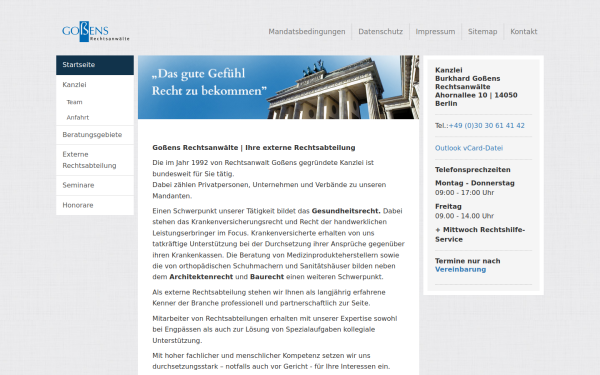Screen dimensions: 600x375
Task: Click the 'Telefonsprechzeiten' heading
Action: [x=473, y=170]
